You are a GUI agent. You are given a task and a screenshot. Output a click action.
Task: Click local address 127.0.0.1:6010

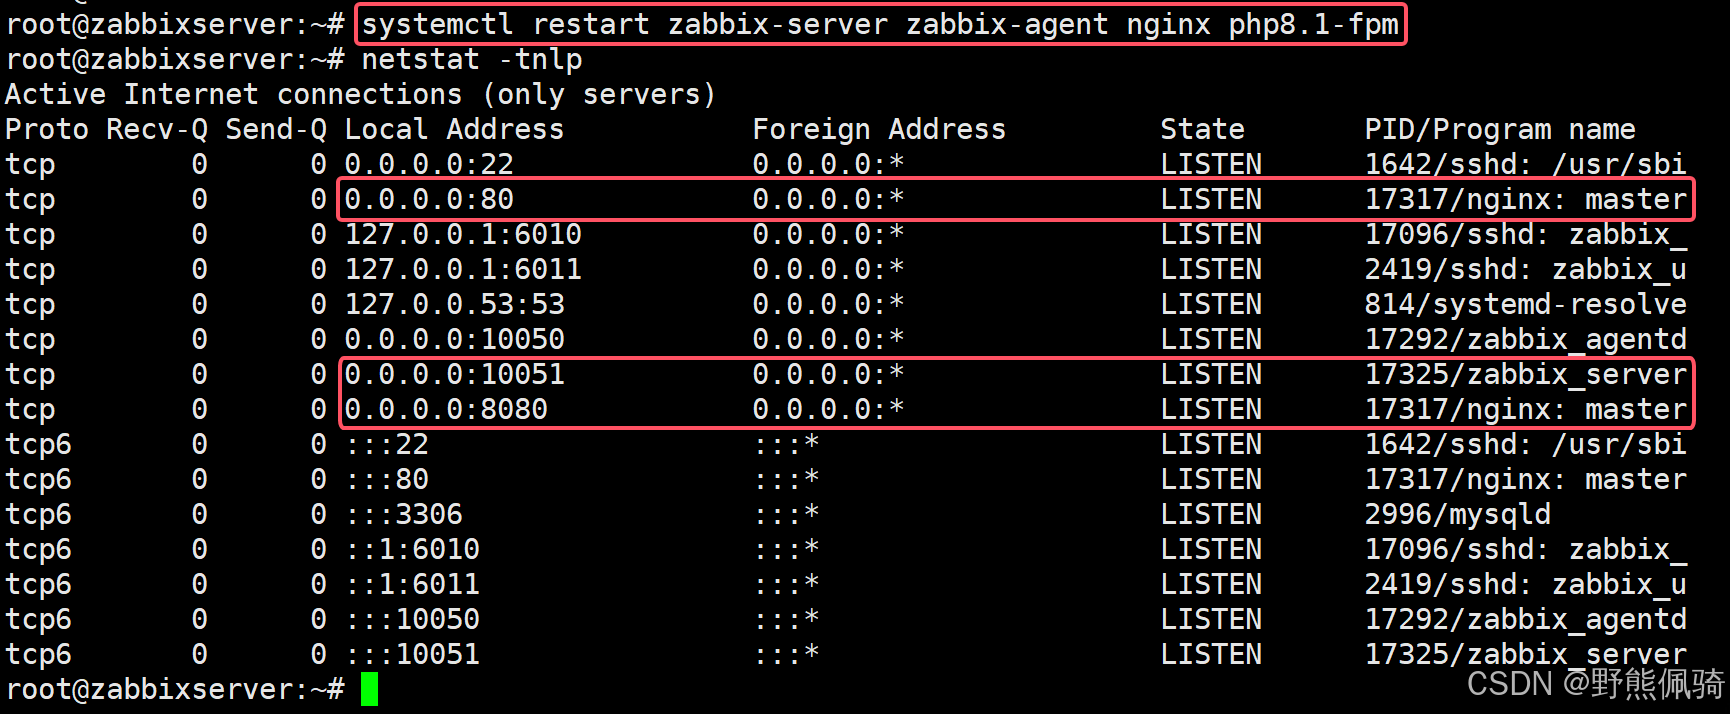pyautogui.click(x=463, y=234)
